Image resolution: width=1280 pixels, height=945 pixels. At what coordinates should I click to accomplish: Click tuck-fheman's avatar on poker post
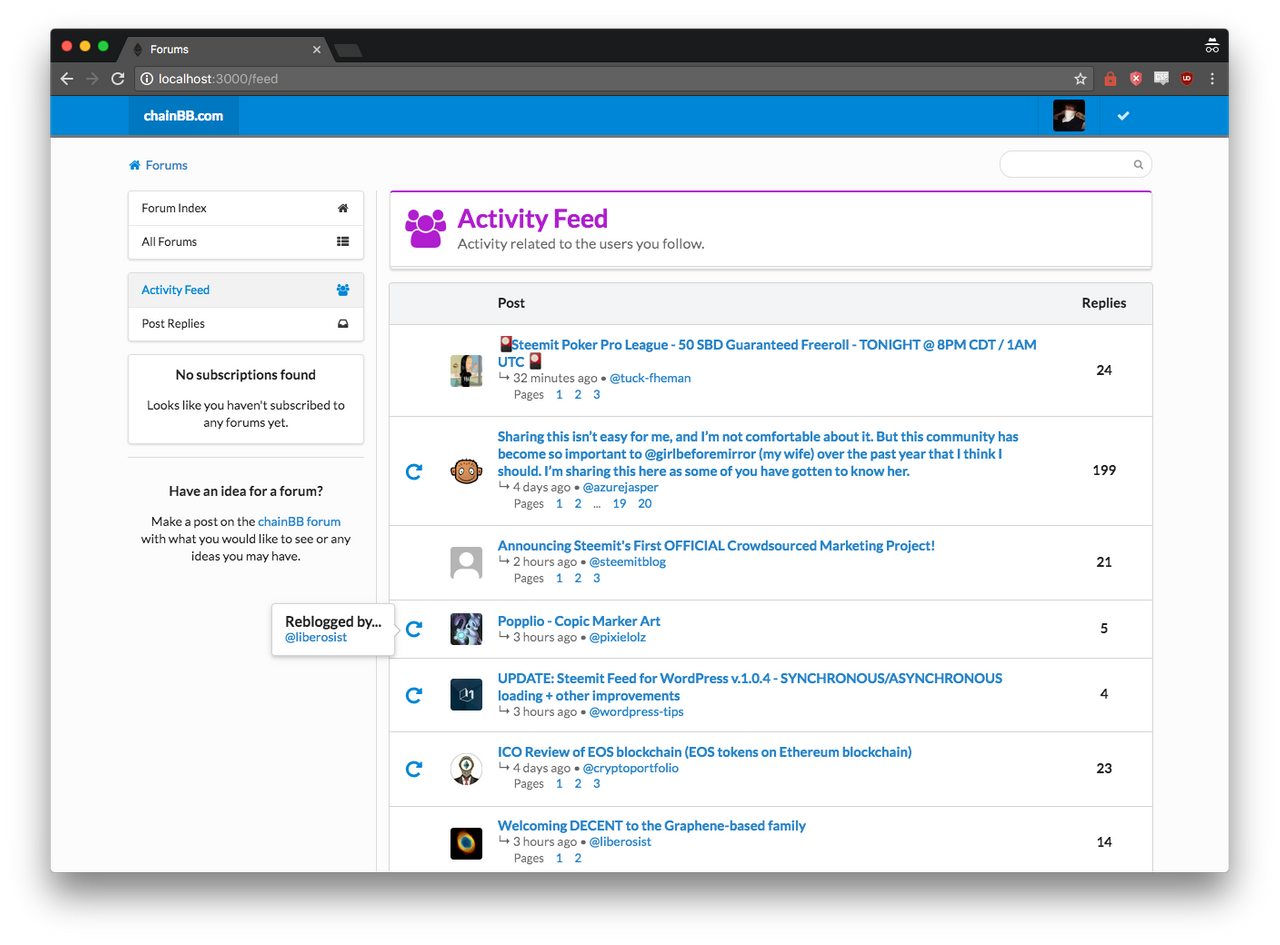click(466, 371)
